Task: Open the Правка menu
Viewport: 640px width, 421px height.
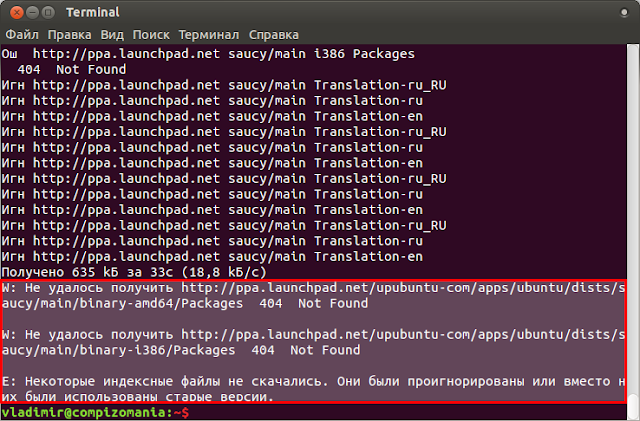Action: coord(69,35)
